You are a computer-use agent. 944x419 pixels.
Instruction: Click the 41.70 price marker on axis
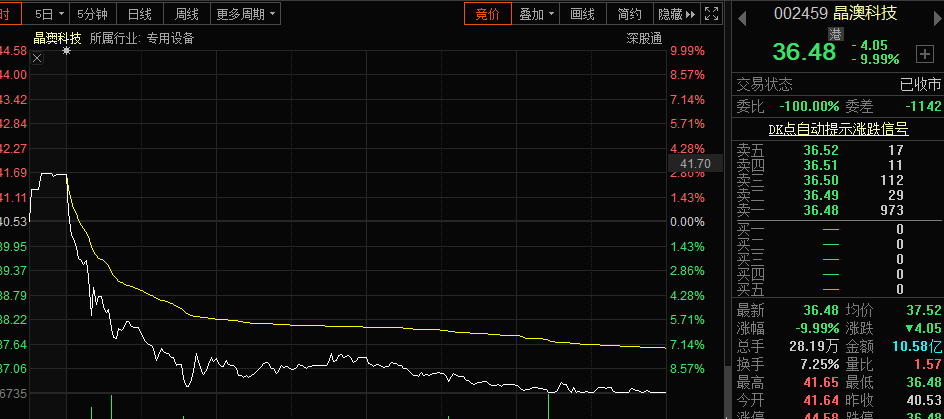tap(694, 163)
